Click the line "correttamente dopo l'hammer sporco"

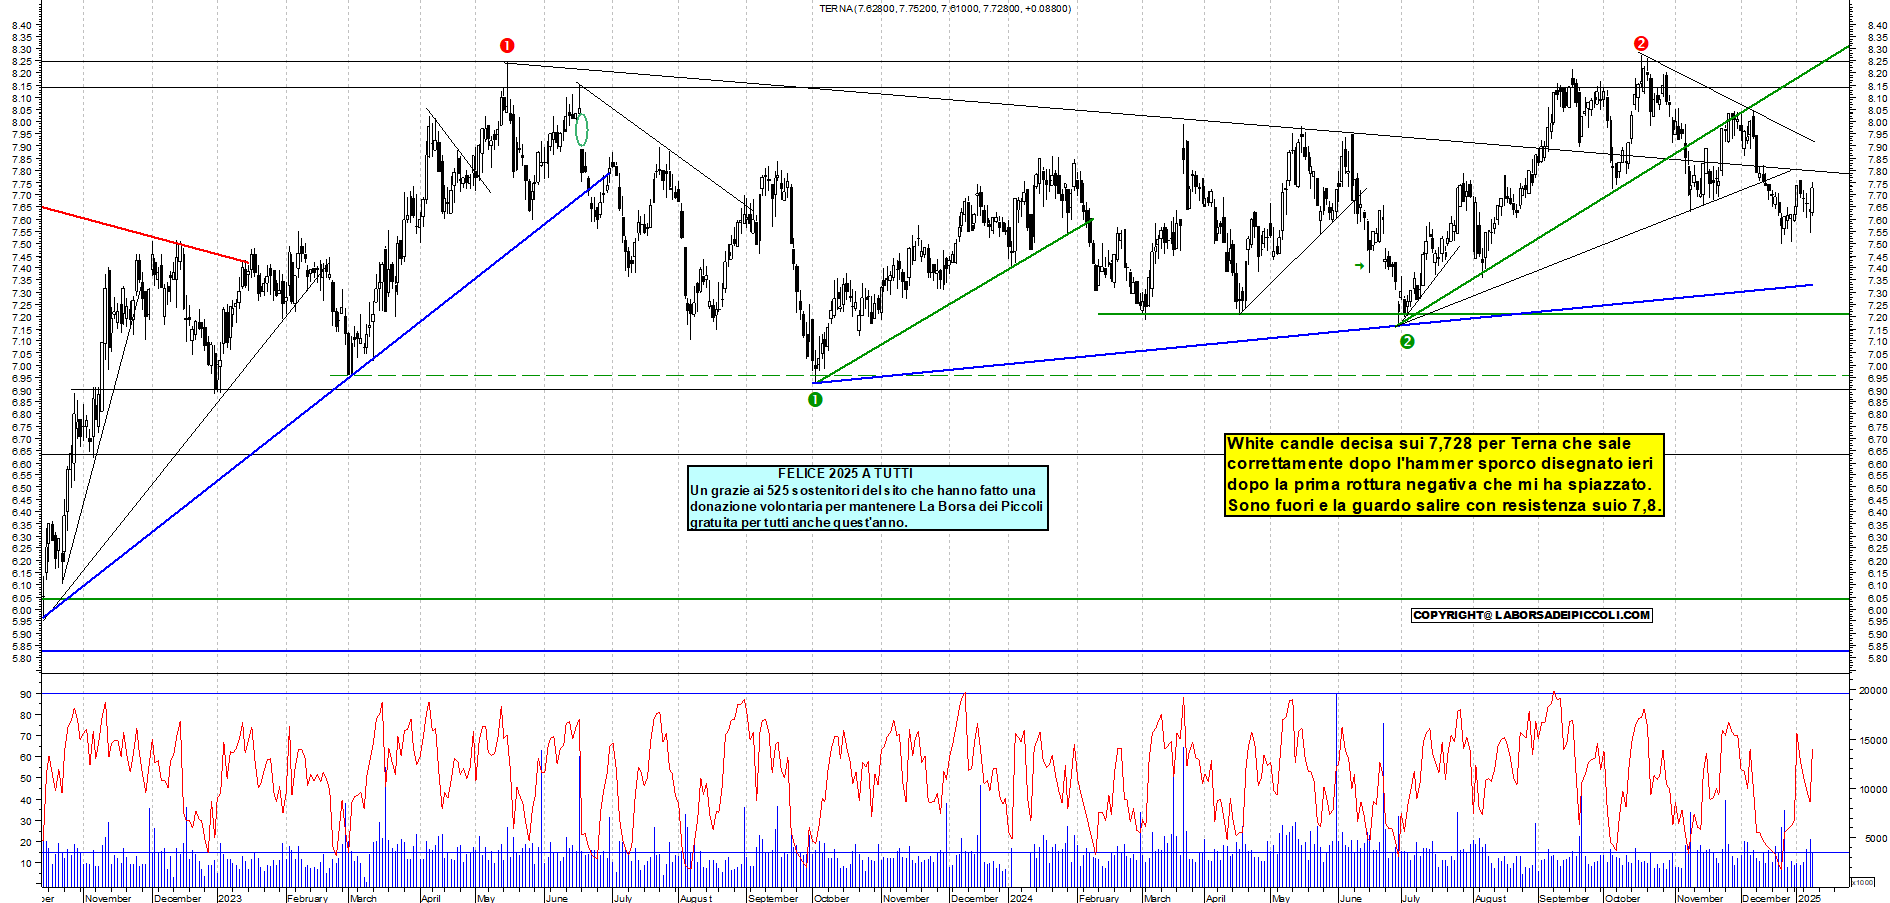1440,464
